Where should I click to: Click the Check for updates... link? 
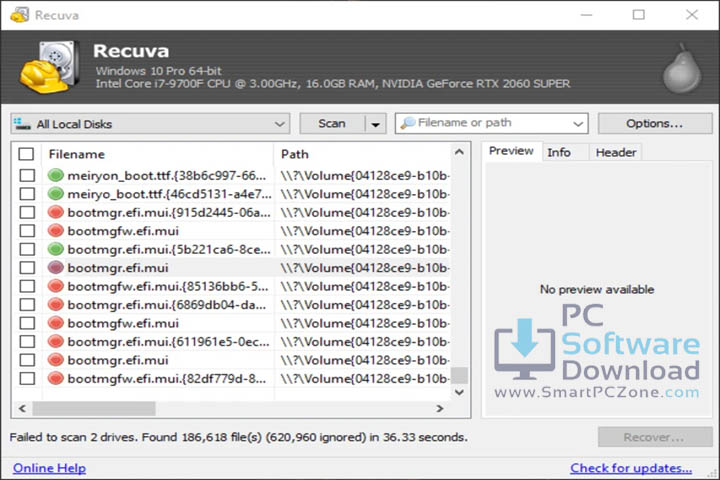coord(631,468)
